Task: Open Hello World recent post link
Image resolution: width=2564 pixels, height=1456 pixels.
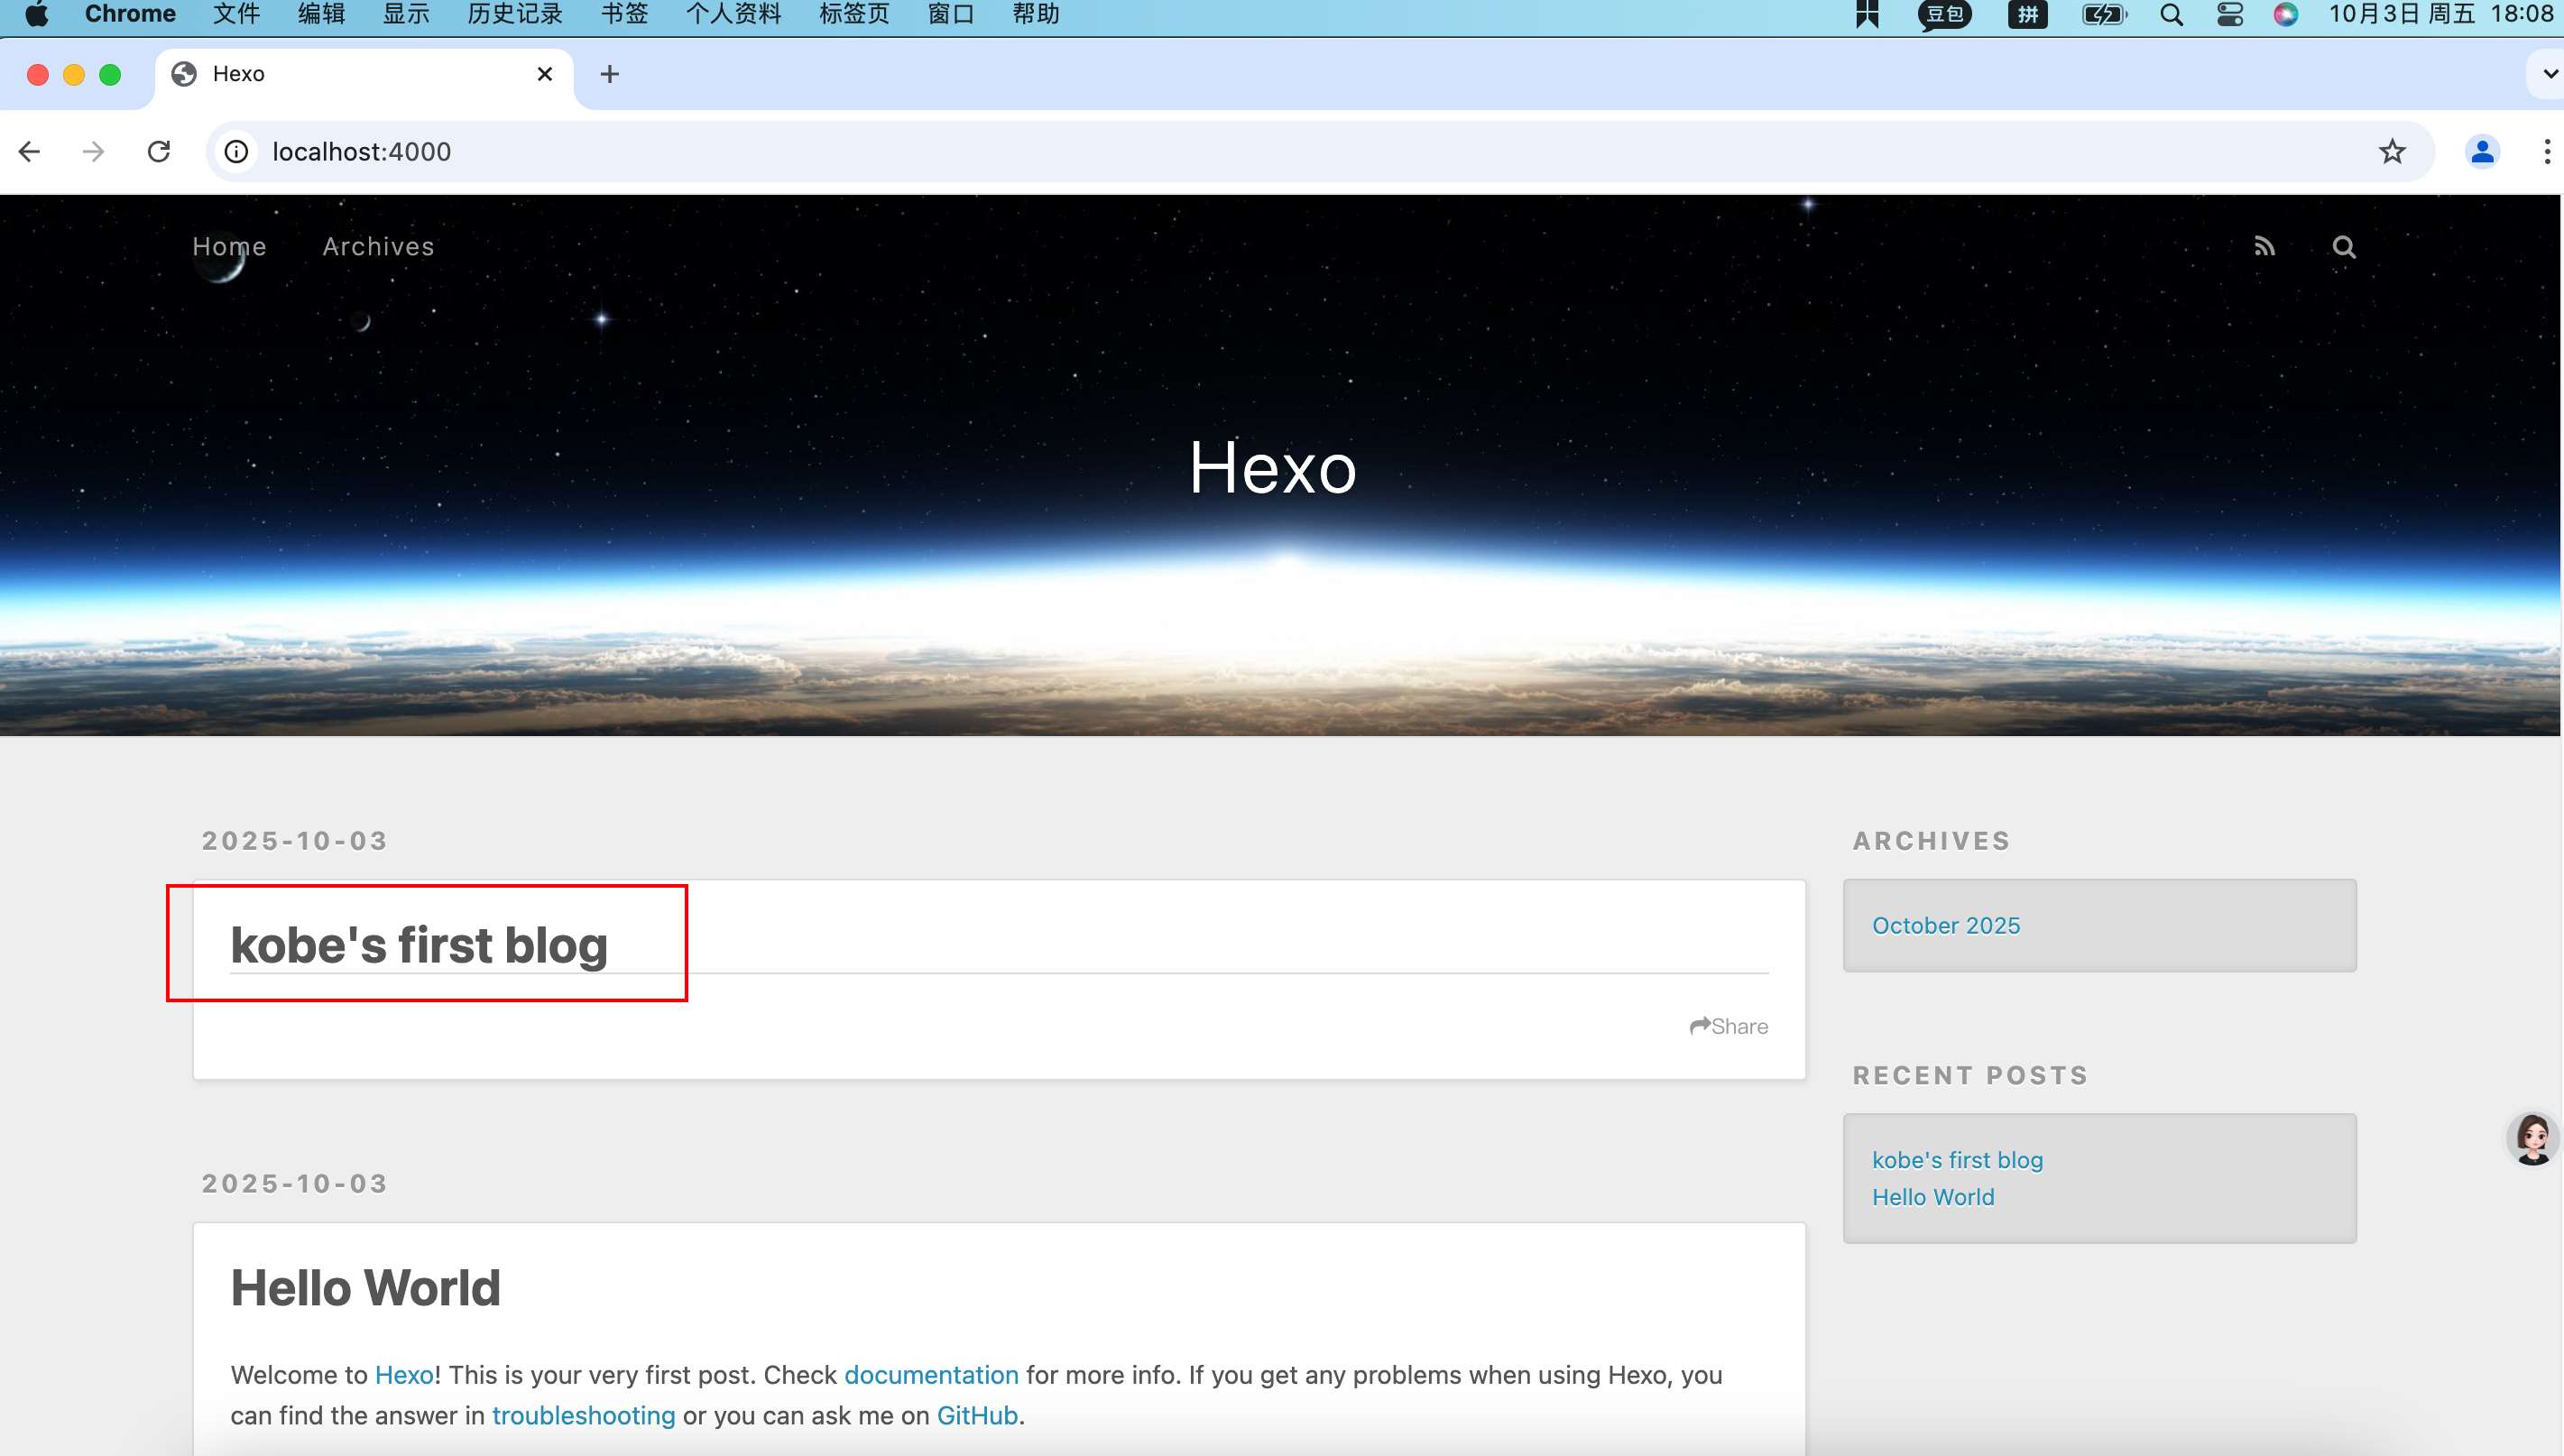Action: (x=1932, y=1197)
